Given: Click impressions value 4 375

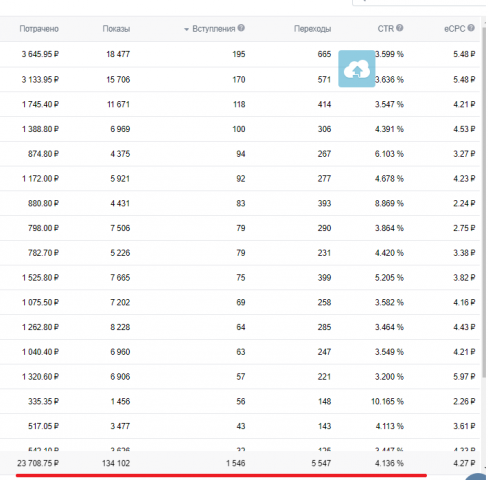Looking at the screenshot, I should tap(120, 154).
